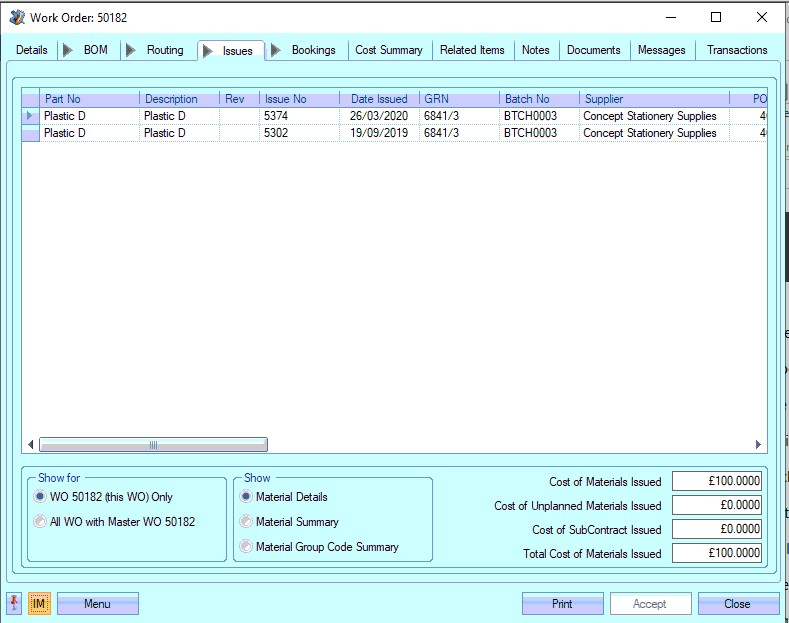The width and height of the screenshot is (789, 623).
Task: Open the Cost Summary tab
Action: (389, 50)
